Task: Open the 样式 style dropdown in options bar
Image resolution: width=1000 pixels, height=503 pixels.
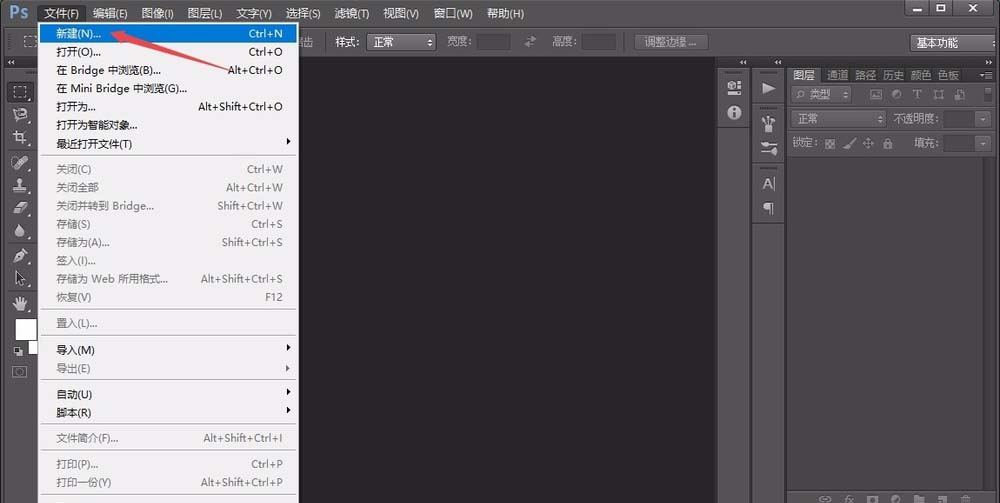Action: 401,42
